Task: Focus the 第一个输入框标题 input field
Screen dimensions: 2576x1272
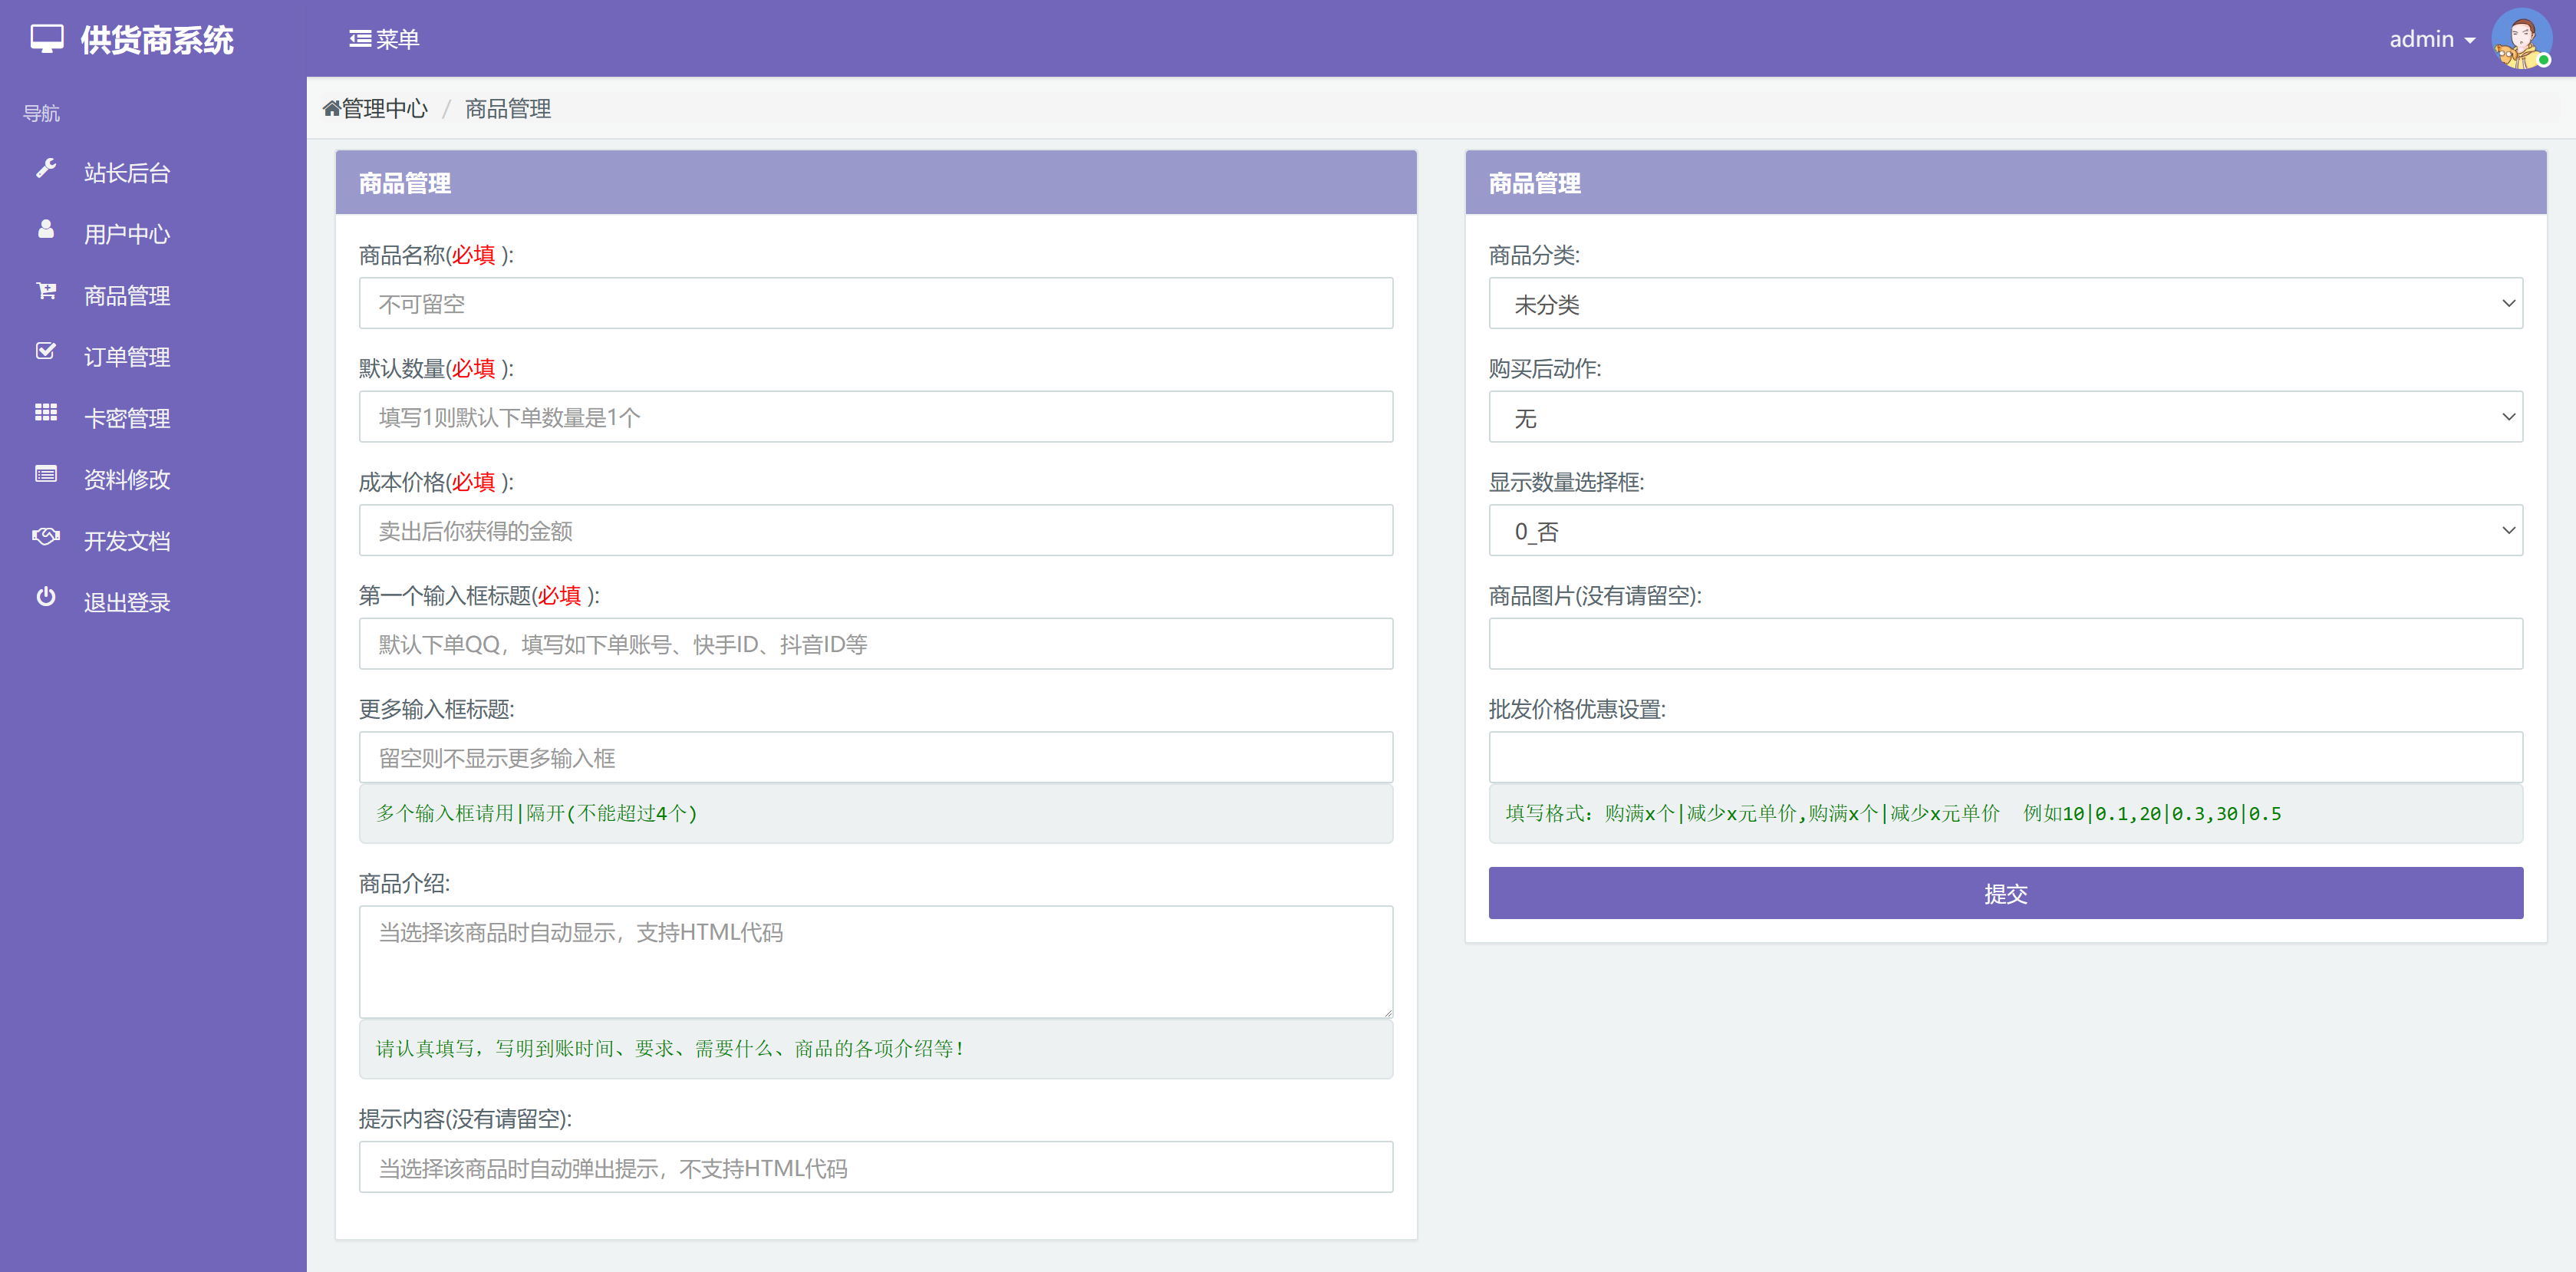Action: (x=876, y=644)
